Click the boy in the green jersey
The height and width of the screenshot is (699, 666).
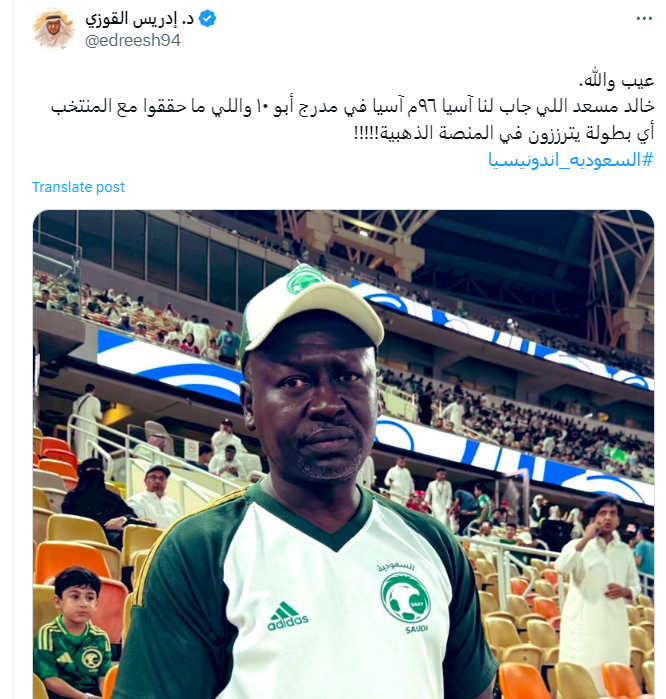pyautogui.click(x=74, y=633)
